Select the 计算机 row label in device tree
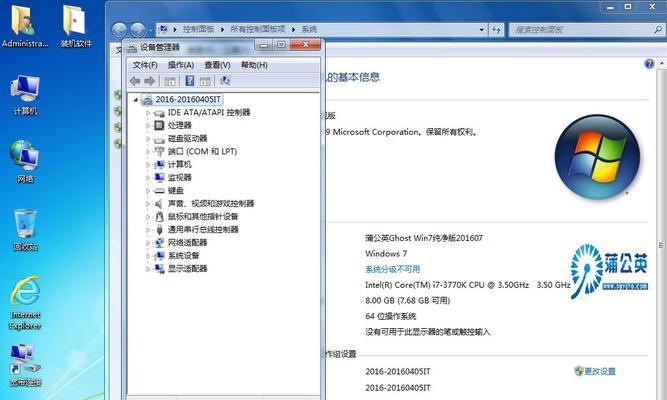Screen dimensions: 667x400 coord(180,165)
